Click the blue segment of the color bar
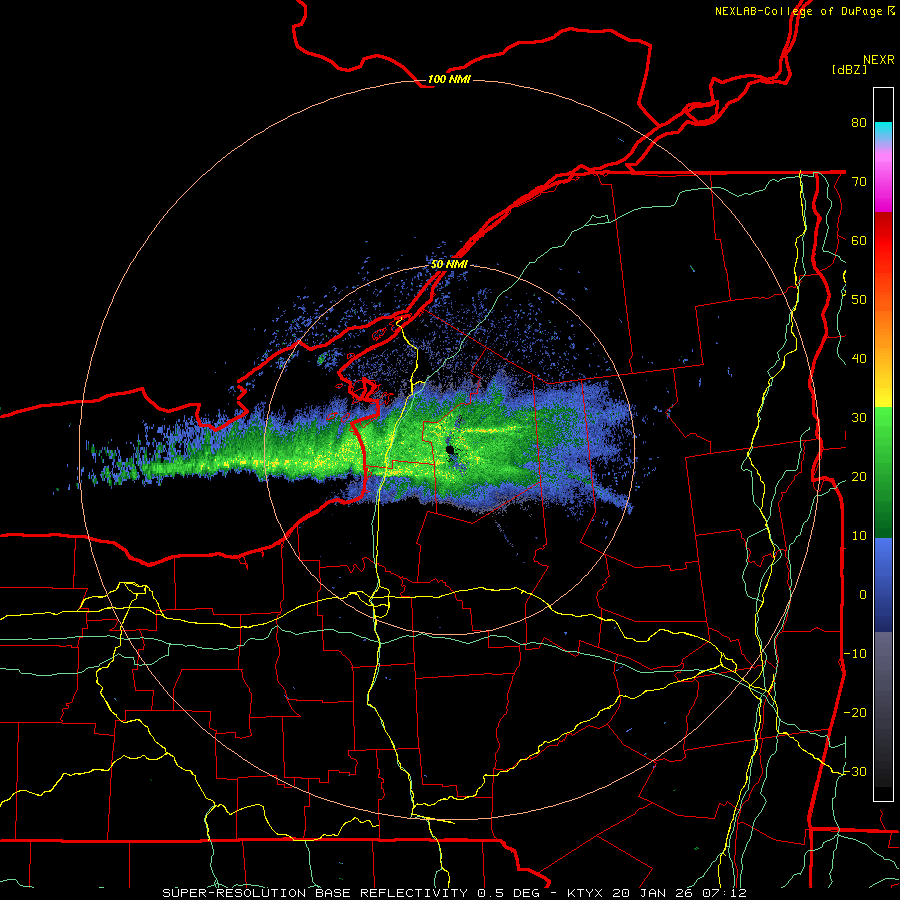The width and height of the screenshot is (900, 900). pyautogui.click(x=883, y=585)
